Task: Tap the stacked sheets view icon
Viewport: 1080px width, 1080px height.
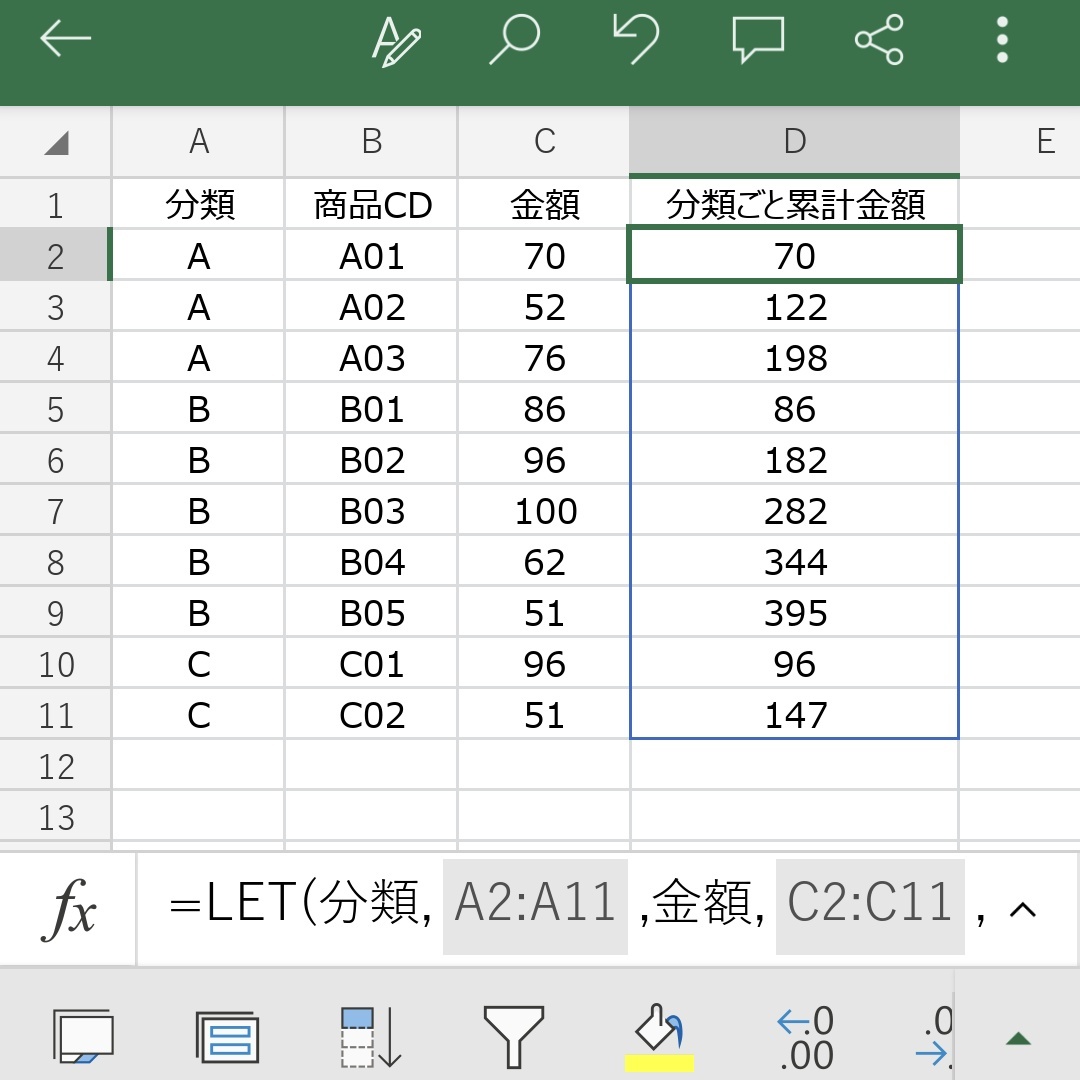Action: click(227, 1036)
